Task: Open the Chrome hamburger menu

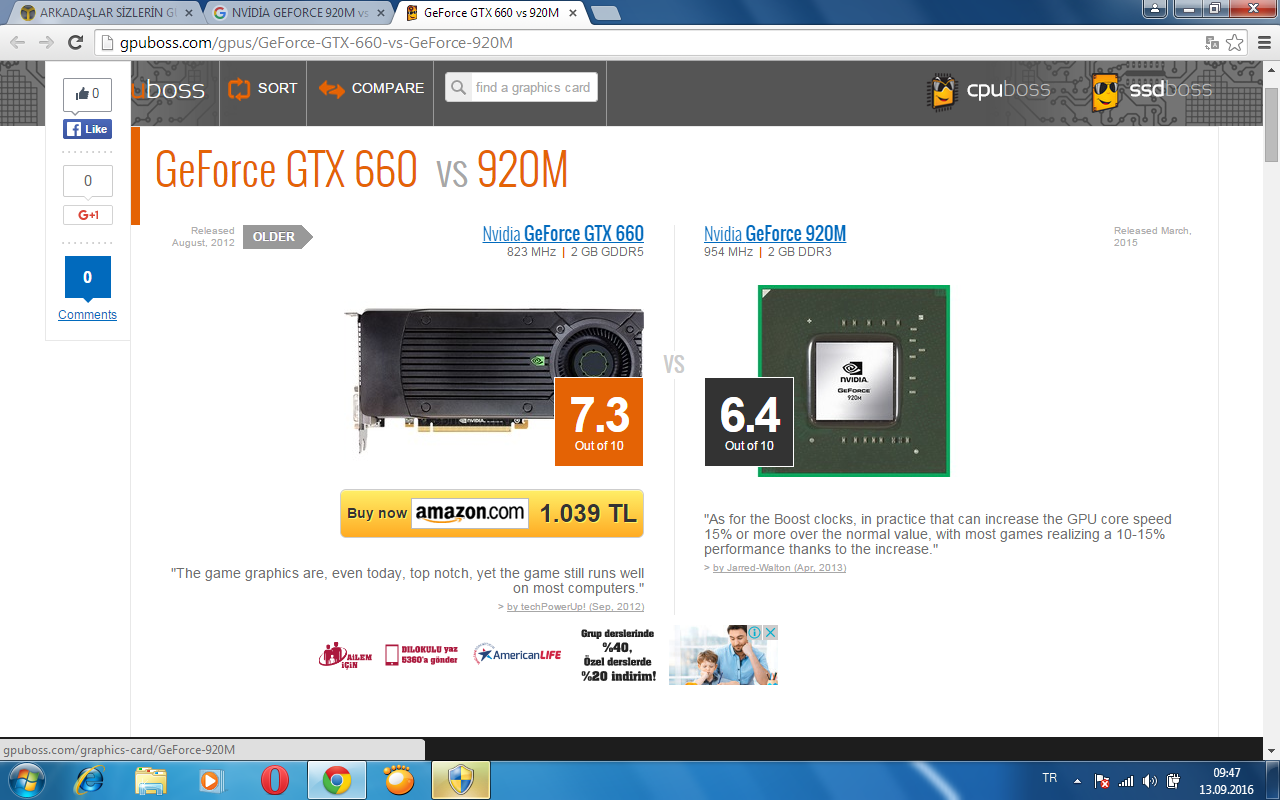Action: [x=1262, y=42]
